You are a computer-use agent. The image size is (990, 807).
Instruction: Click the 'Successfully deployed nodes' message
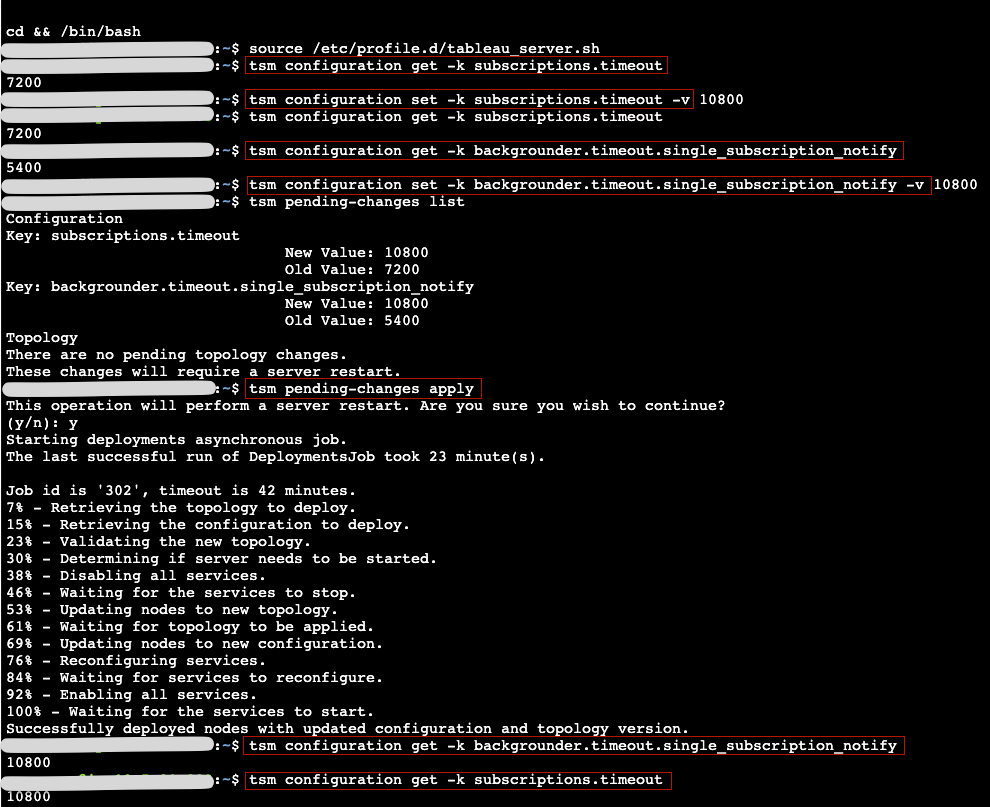click(347, 728)
